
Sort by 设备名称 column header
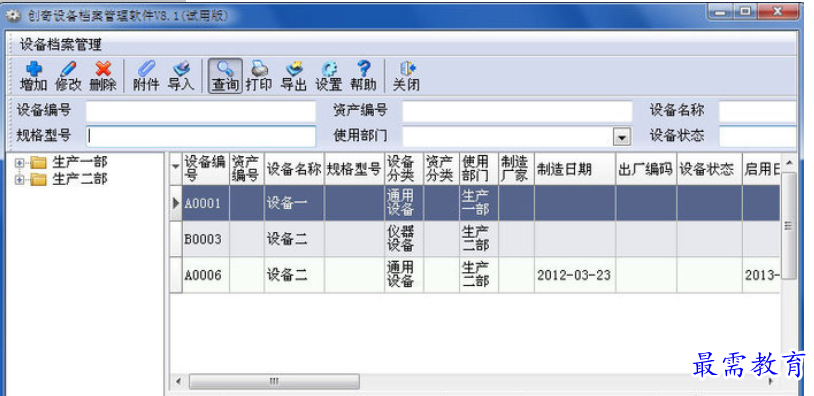coord(294,169)
